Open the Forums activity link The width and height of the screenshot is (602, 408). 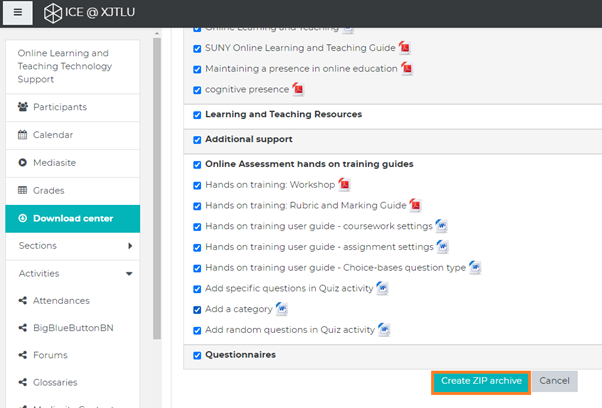point(50,355)
